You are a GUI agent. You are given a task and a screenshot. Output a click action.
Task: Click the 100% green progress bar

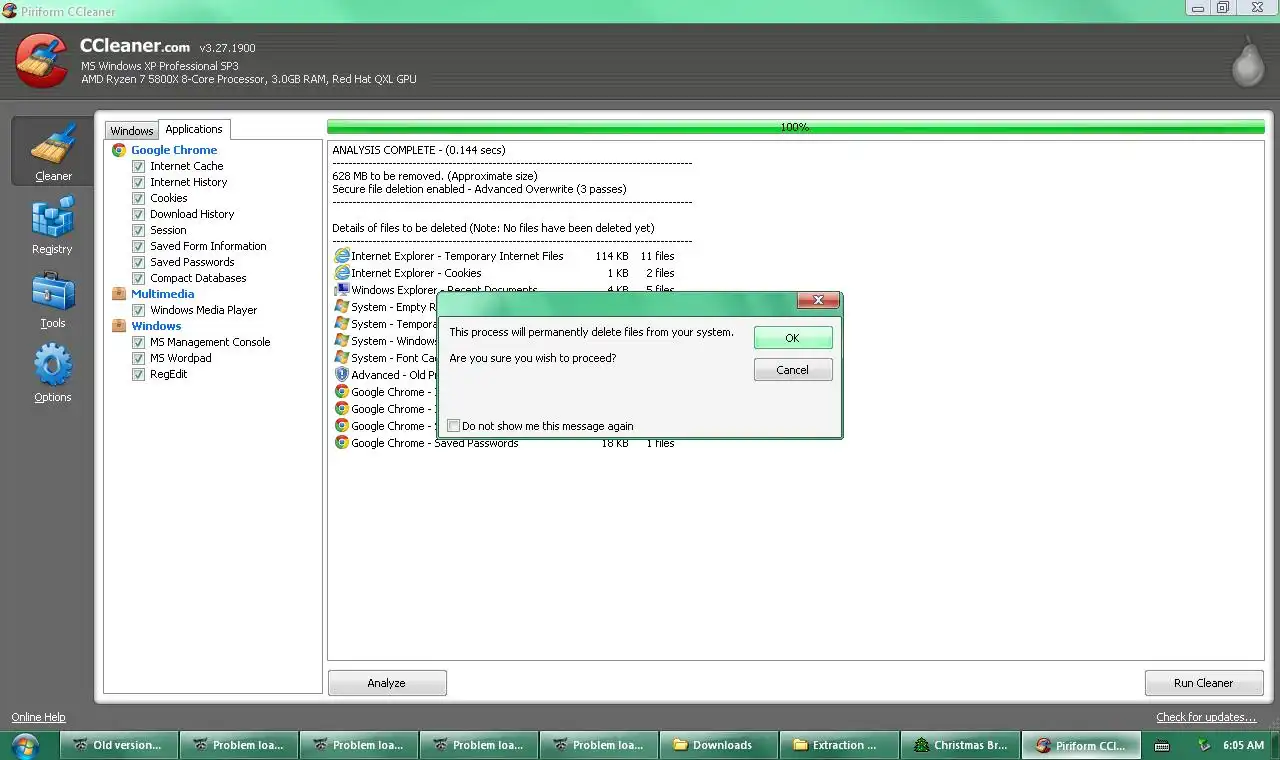(x=795, y=127)
